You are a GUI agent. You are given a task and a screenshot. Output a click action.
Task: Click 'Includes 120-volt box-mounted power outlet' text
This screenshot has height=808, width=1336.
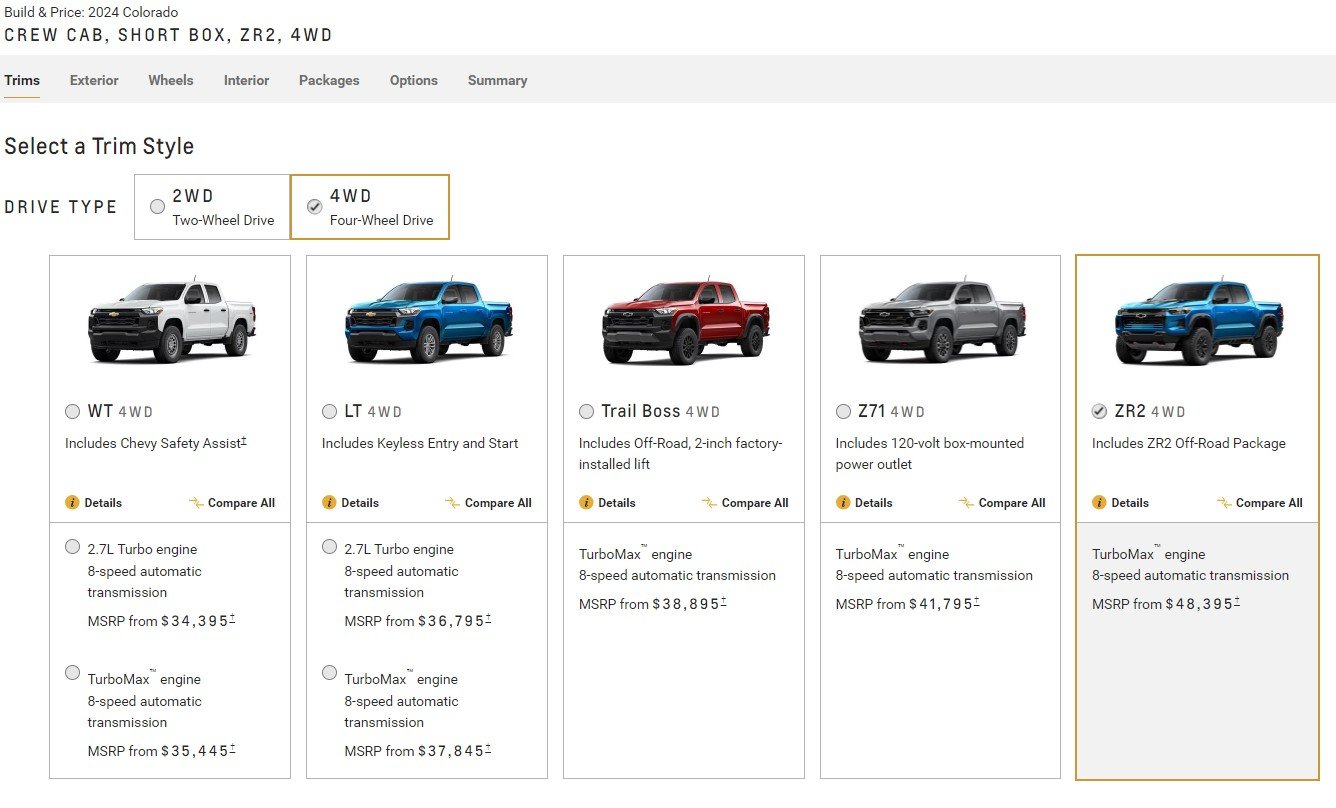(x=930, y=453)
